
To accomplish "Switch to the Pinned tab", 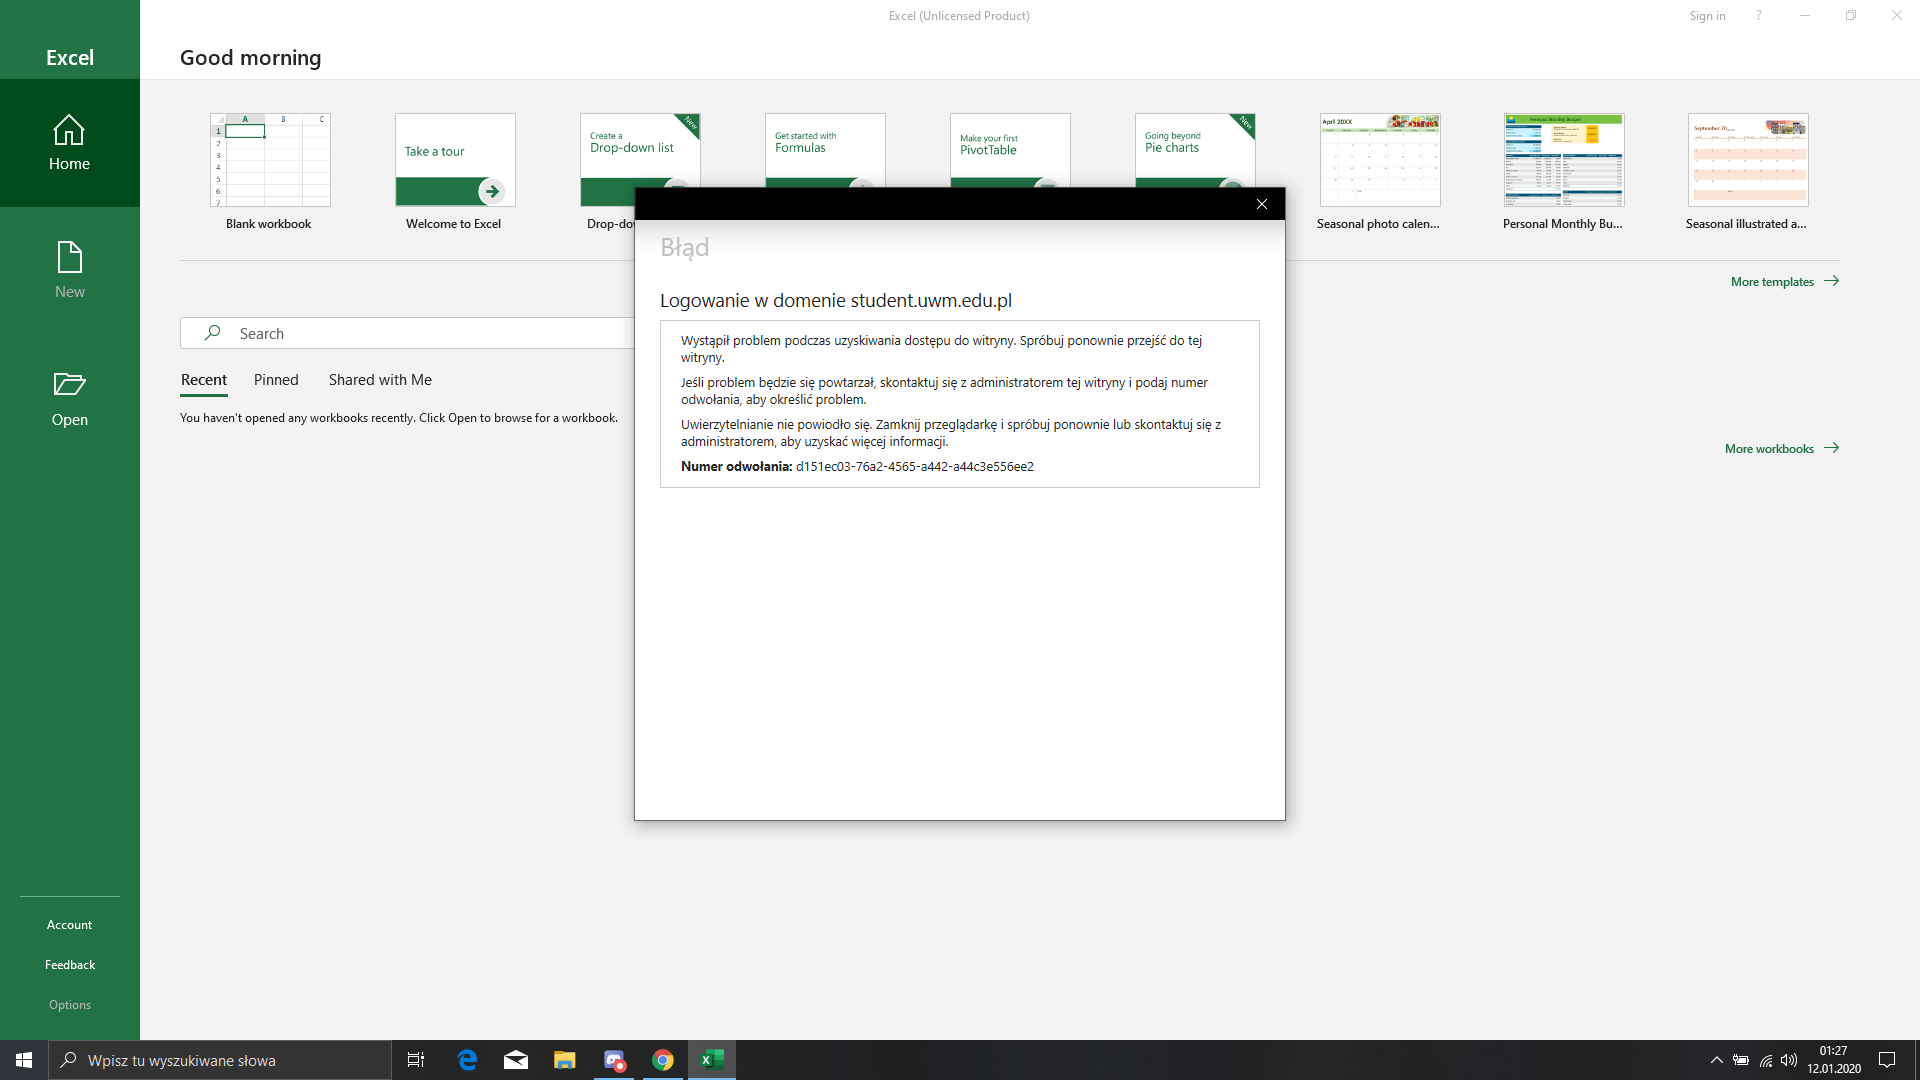I will coord(276,380).
